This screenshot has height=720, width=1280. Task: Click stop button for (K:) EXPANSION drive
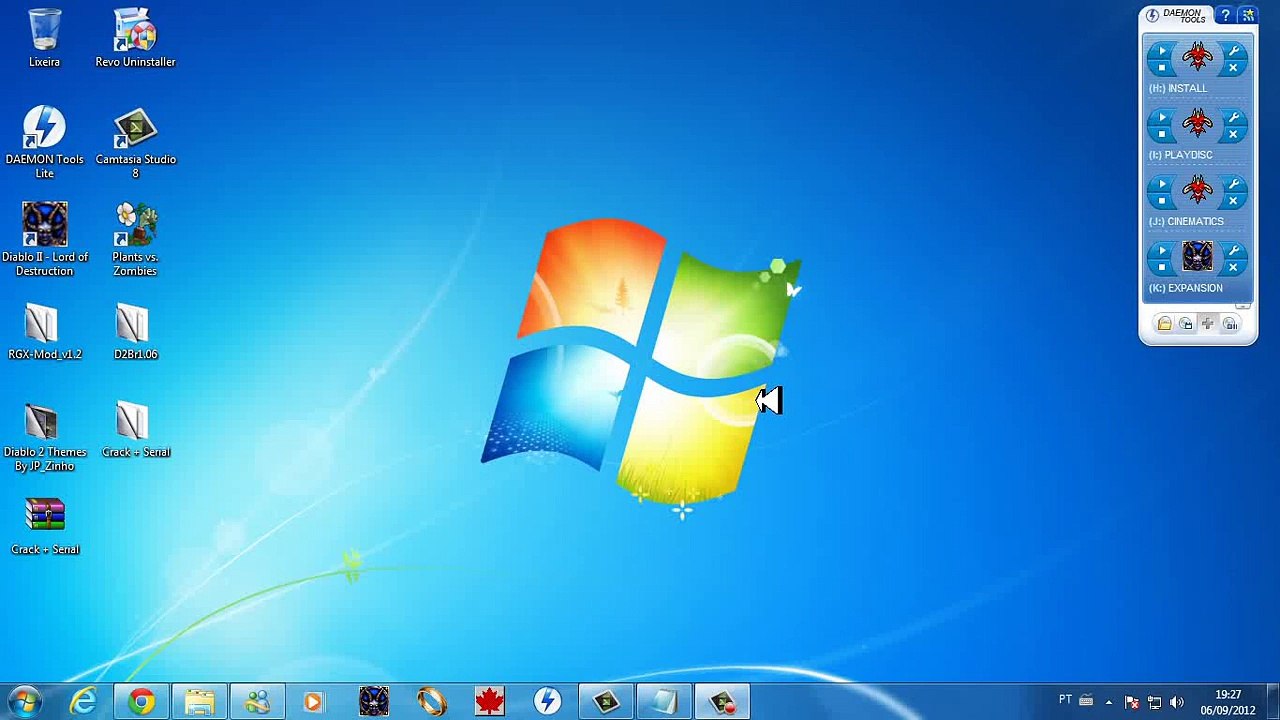click(x=1162, y=268)
